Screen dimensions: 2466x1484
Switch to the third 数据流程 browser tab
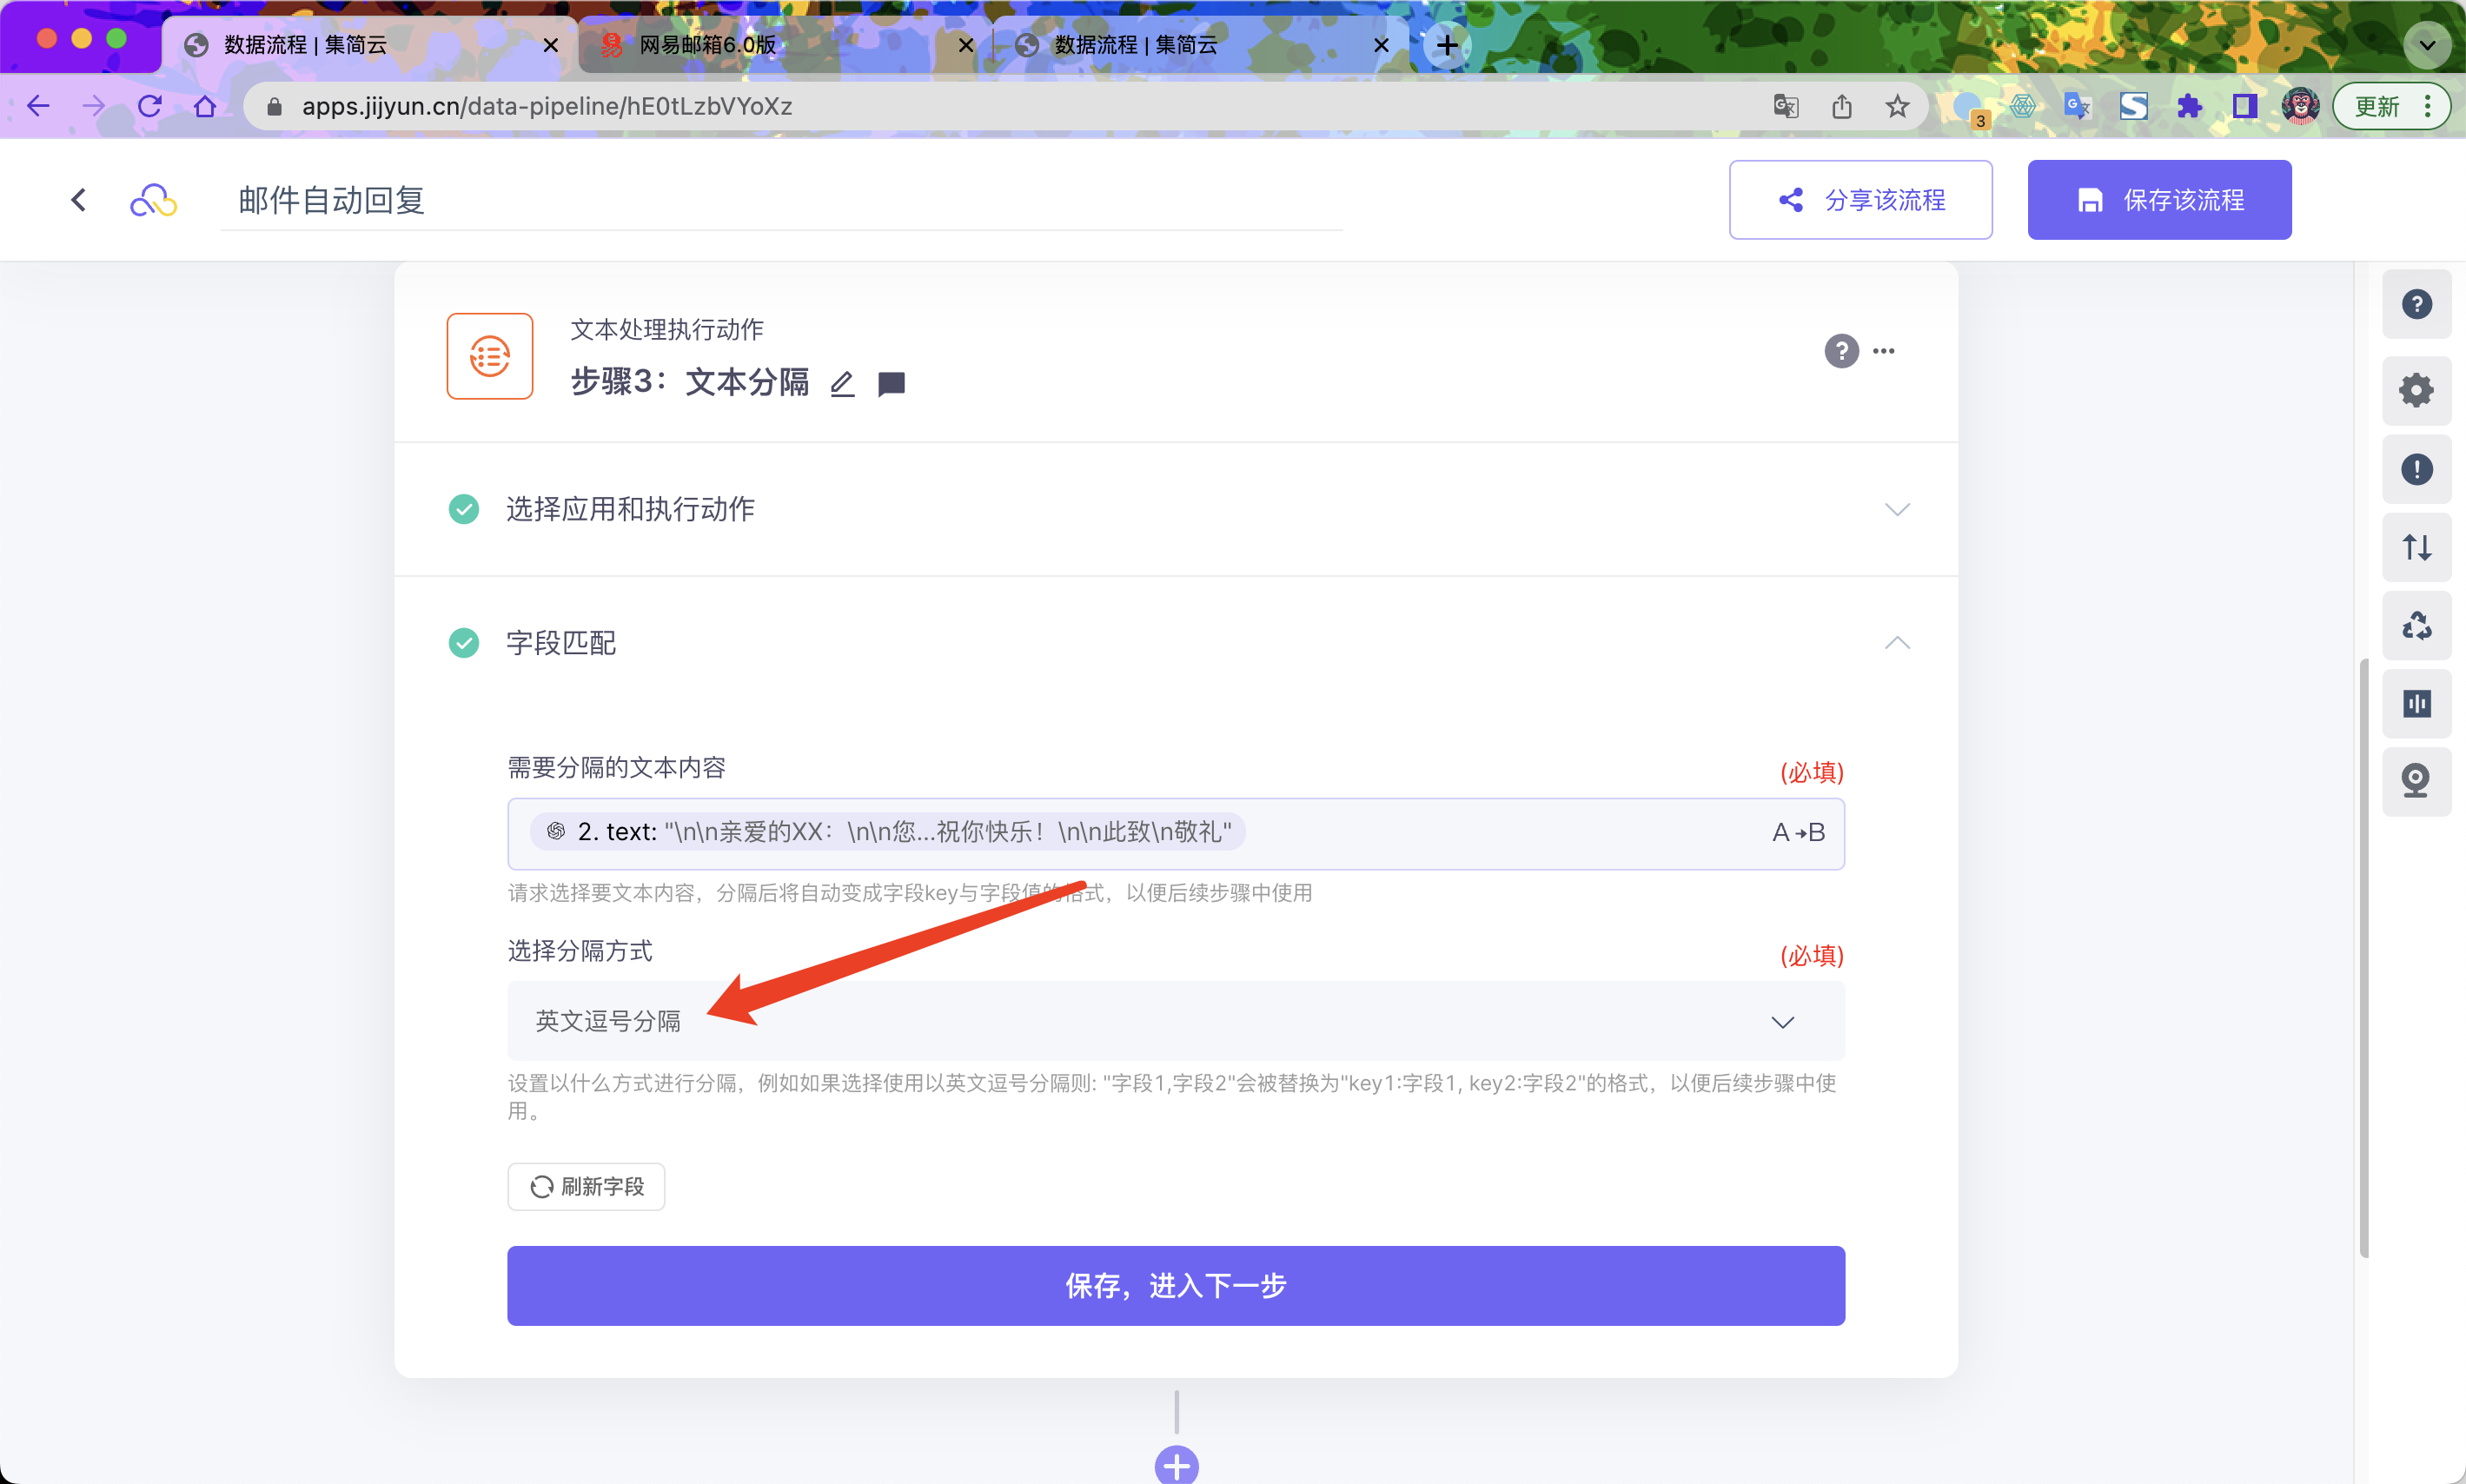[x=1135, y=45]
